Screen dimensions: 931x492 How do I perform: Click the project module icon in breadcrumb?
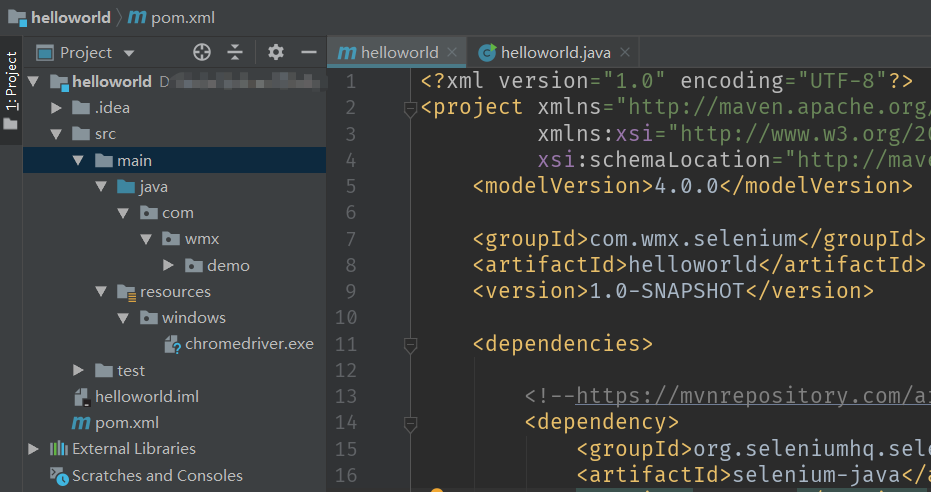[17, 18]
